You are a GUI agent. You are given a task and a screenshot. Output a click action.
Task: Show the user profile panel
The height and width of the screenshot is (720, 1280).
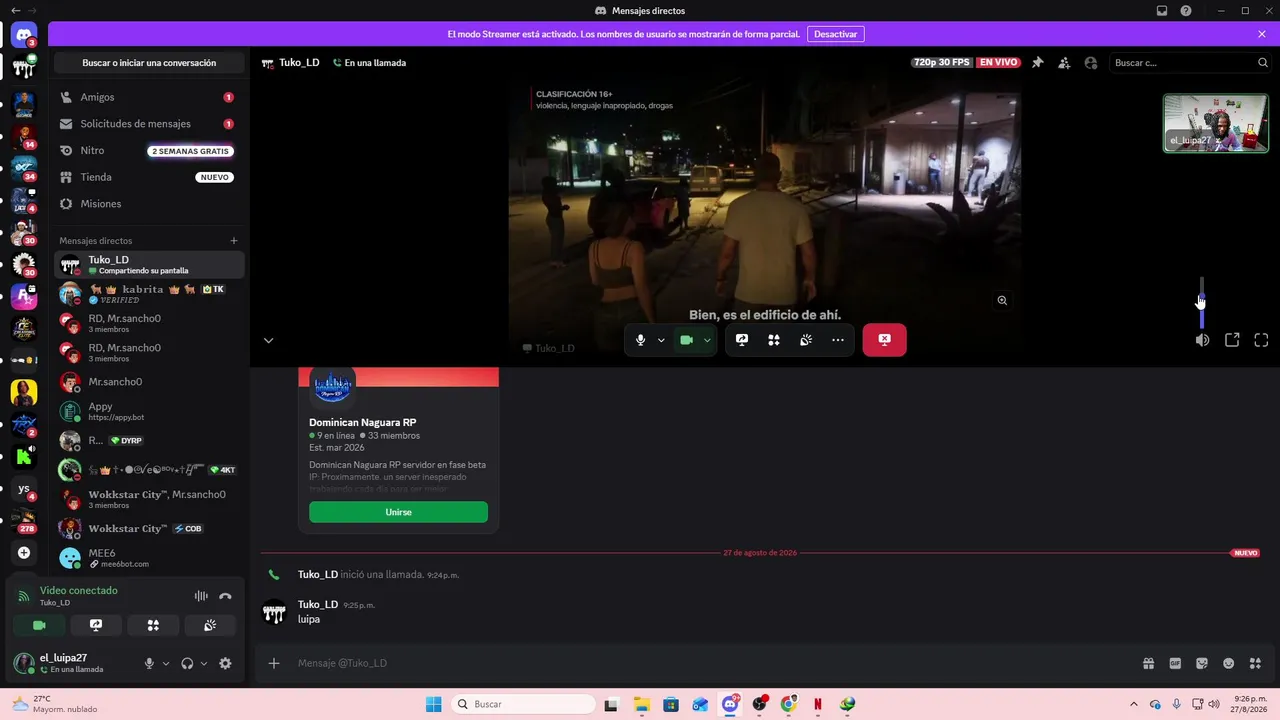point(1091,62)
